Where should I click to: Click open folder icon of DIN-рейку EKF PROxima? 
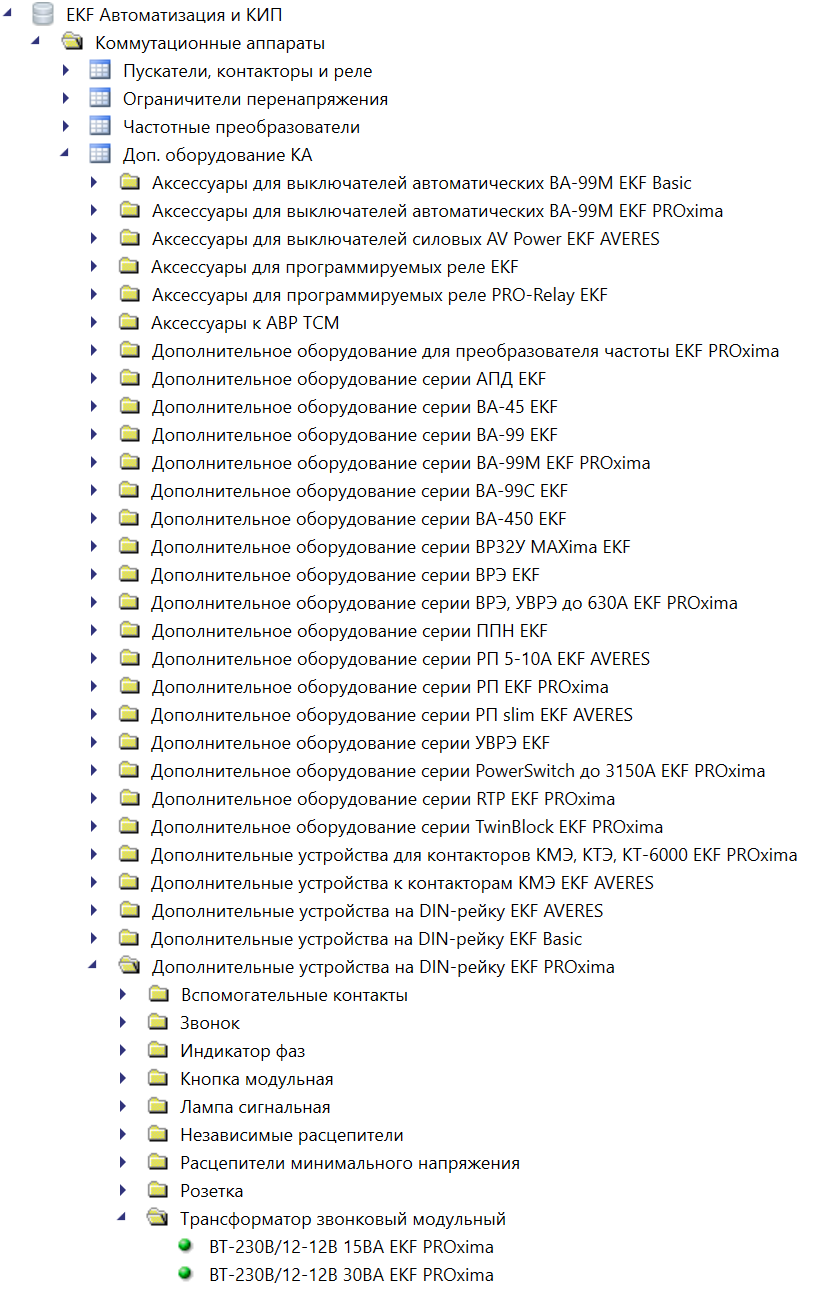click(x=128, y=967)
